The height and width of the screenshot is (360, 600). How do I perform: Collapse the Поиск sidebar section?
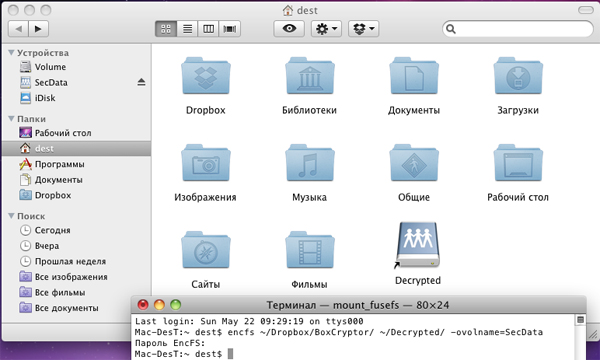pos(11,216)
